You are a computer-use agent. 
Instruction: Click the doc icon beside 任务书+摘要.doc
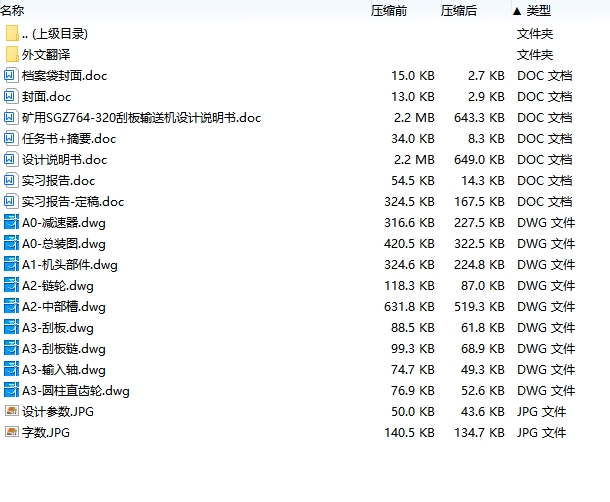pos(11,138)
